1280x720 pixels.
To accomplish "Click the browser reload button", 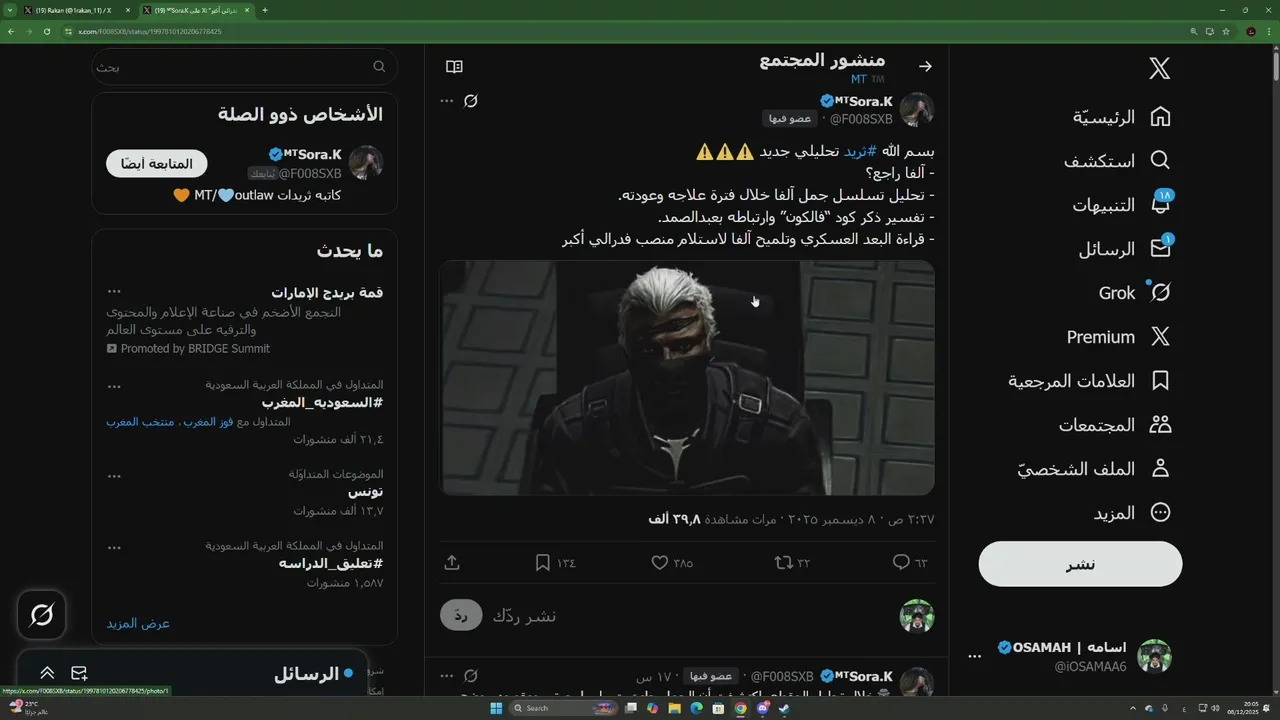I will [x=47, y=31].
